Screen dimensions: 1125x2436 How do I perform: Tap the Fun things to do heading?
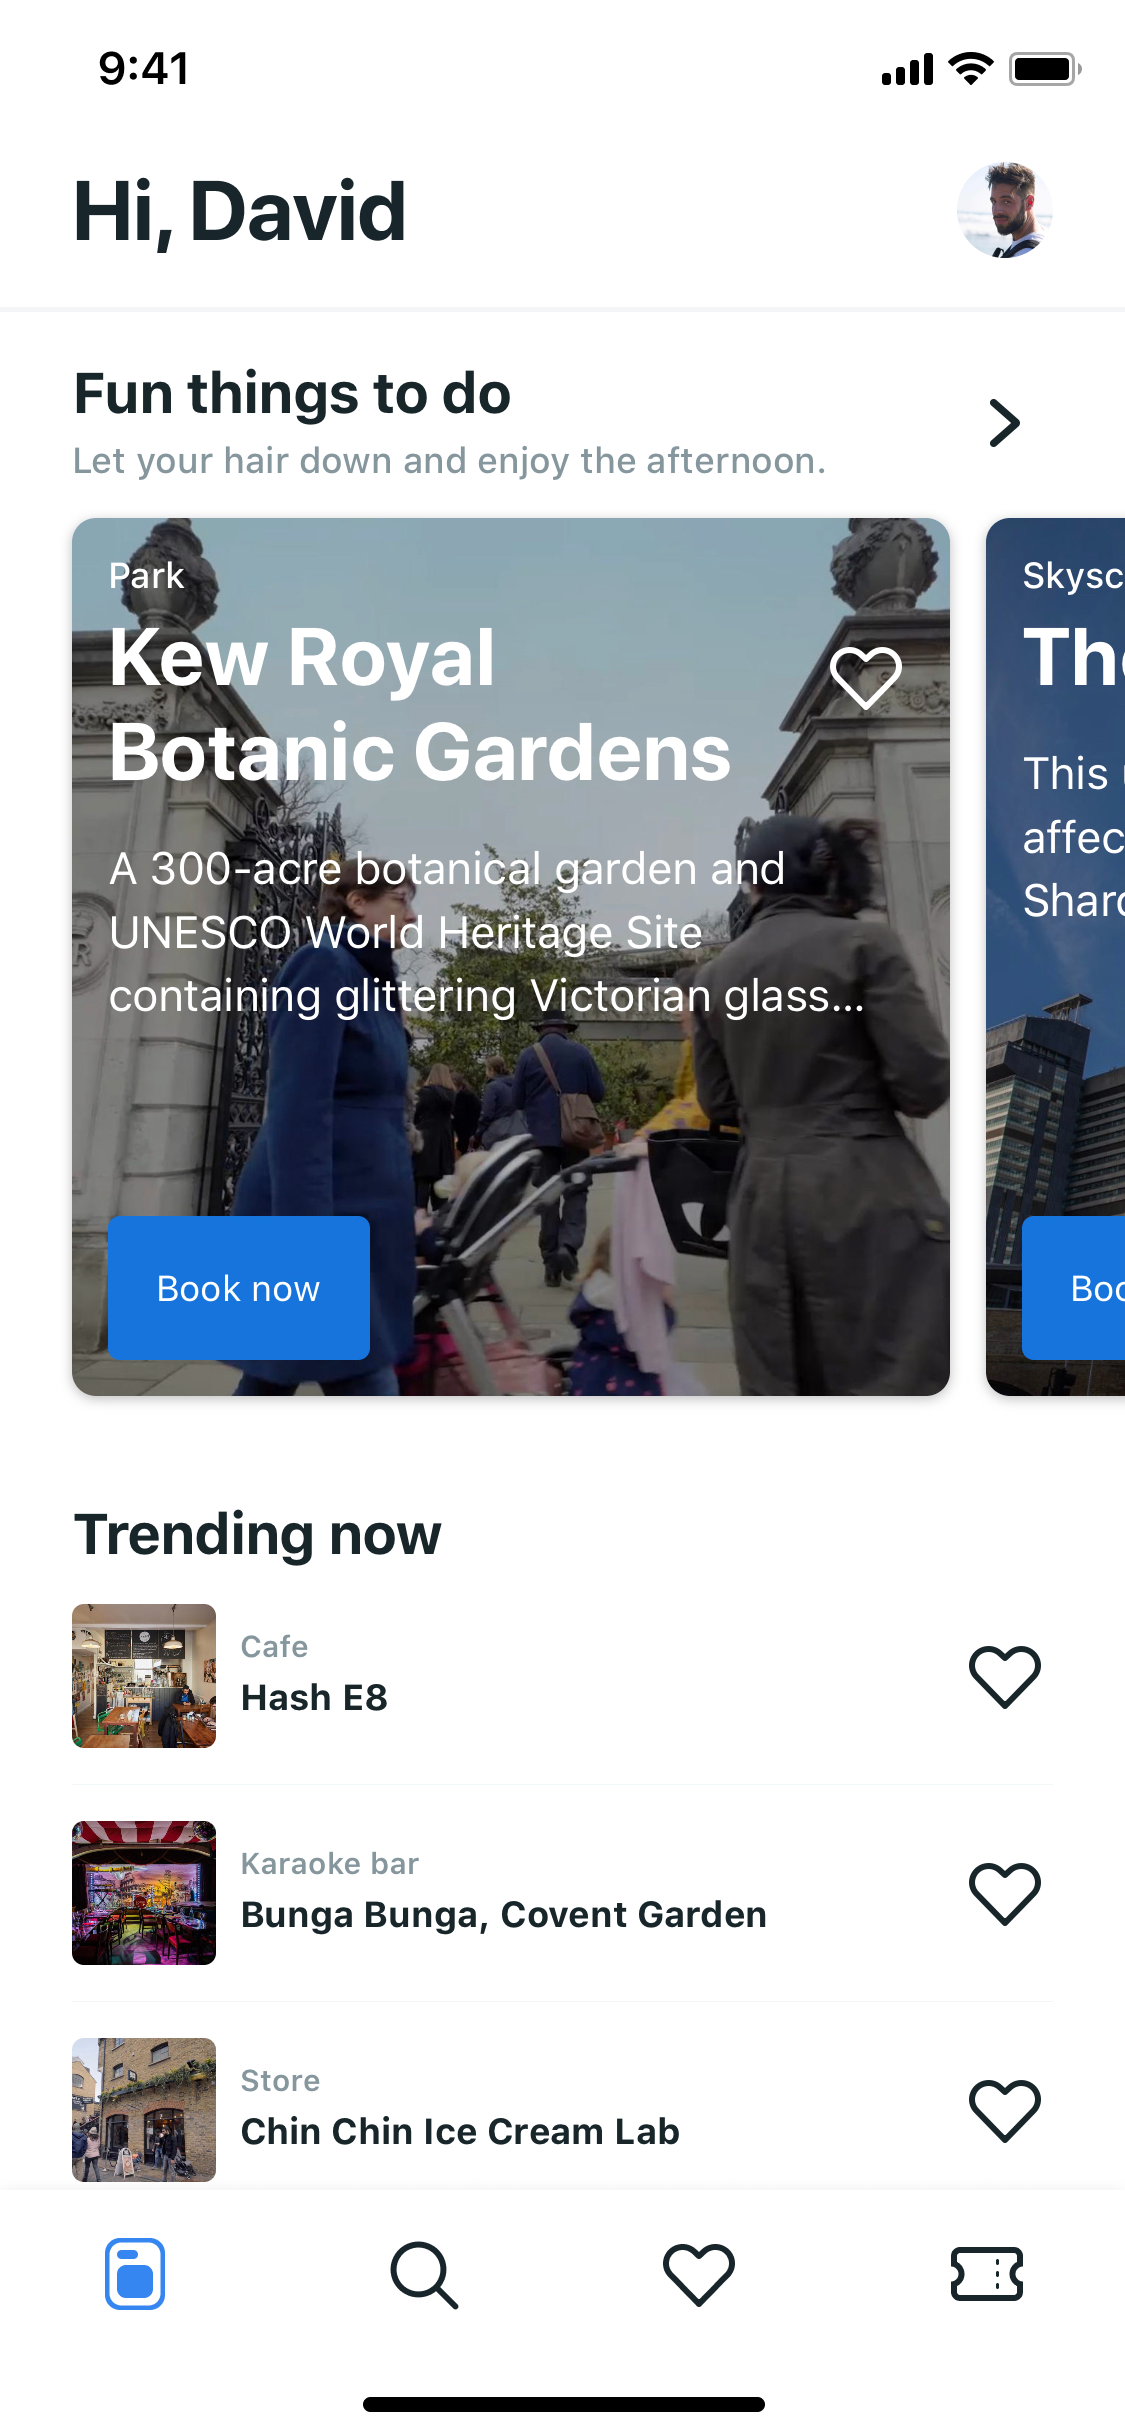click(x=292, y=393)
